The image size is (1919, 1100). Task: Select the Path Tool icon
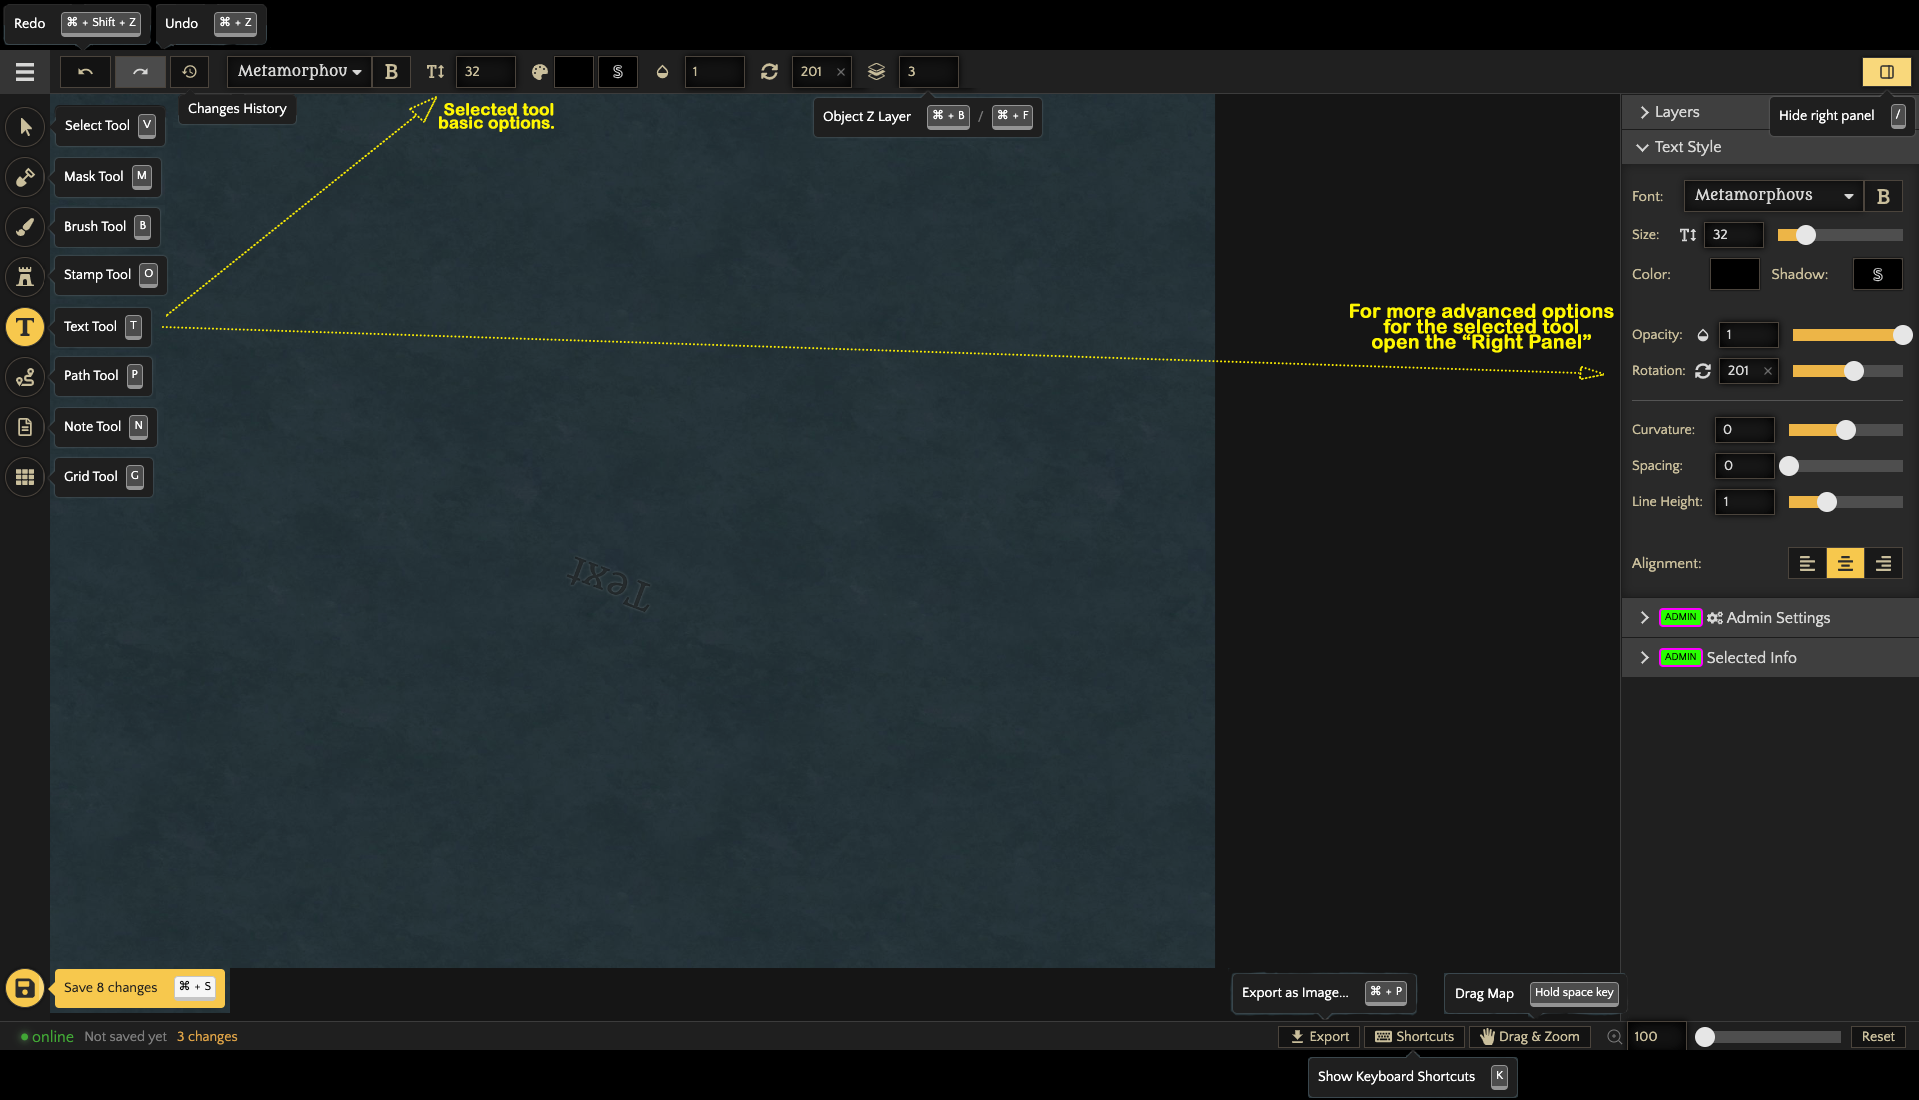[25, 377]
